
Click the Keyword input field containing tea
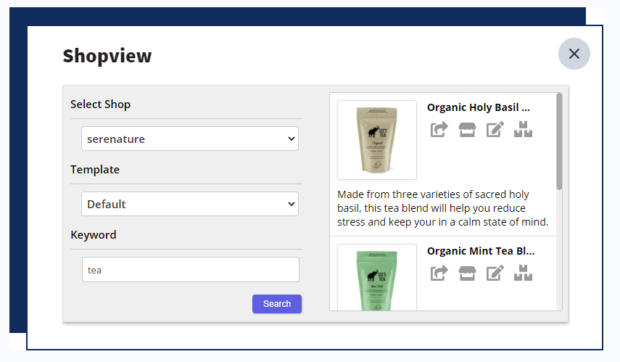191,270
